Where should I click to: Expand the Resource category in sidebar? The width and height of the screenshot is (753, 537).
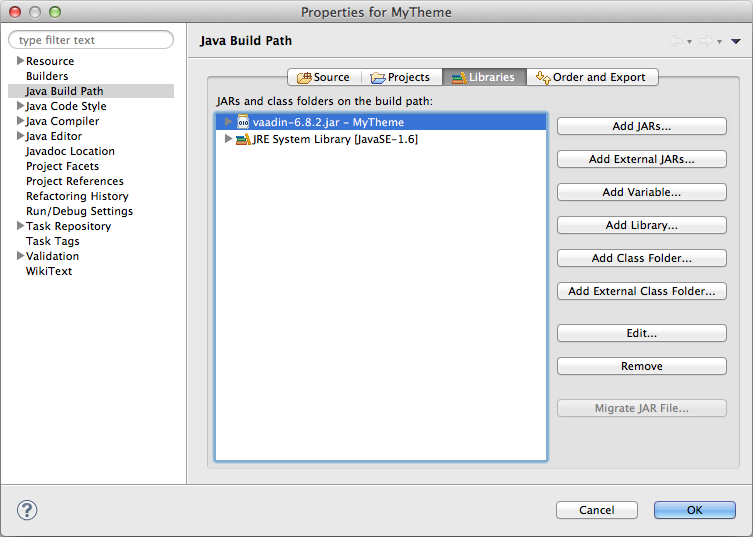[20, 61]
